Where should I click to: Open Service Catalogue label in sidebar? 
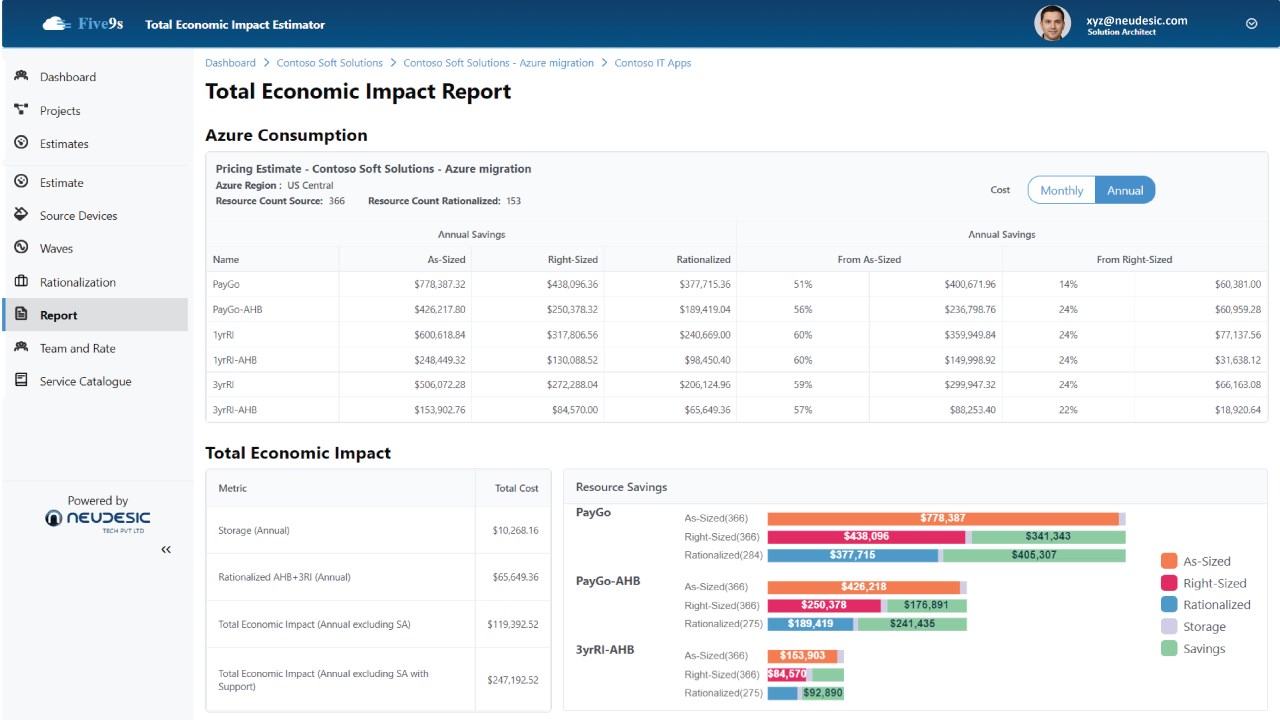click(x=85, y=382)
